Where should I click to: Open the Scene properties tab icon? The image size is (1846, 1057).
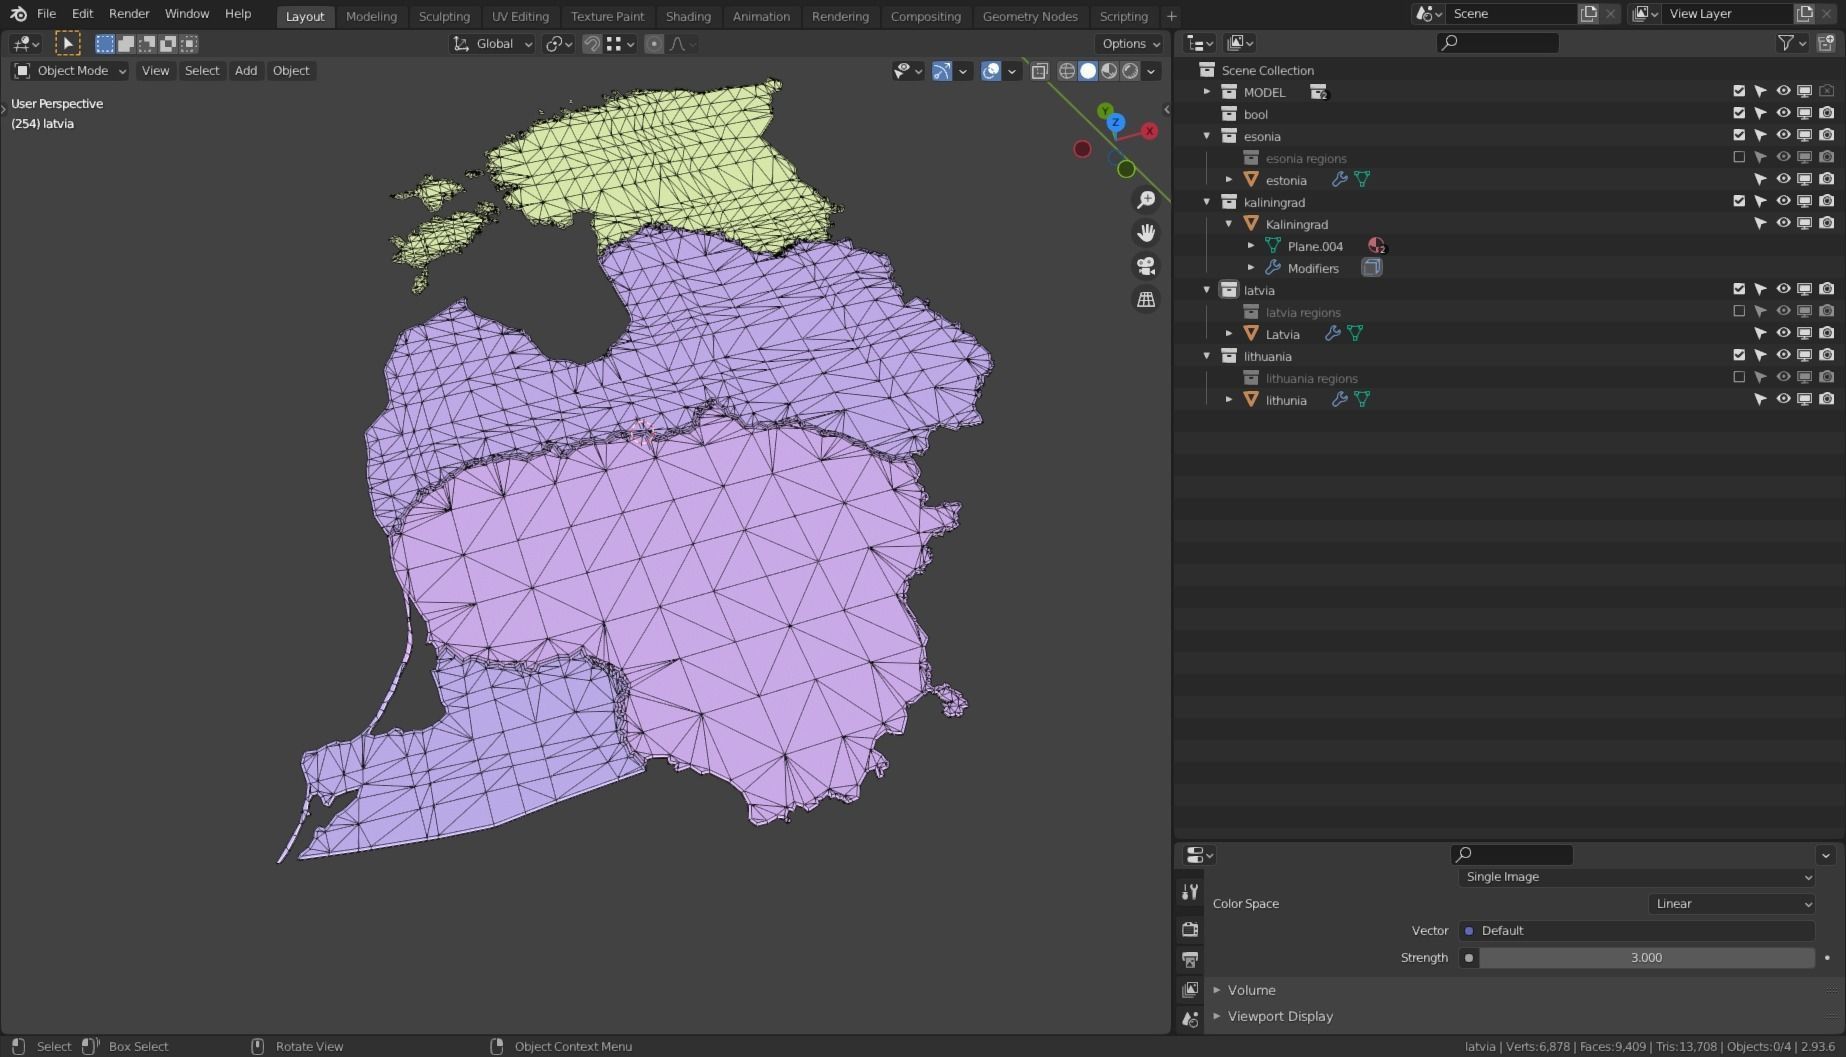1190,1019
